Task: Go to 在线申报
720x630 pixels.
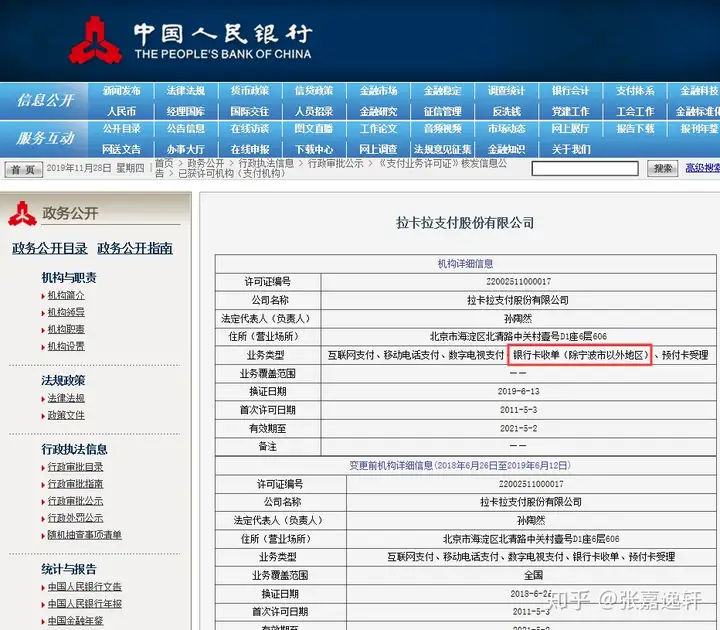Action: pyautogui.click(x=250, y=149)
